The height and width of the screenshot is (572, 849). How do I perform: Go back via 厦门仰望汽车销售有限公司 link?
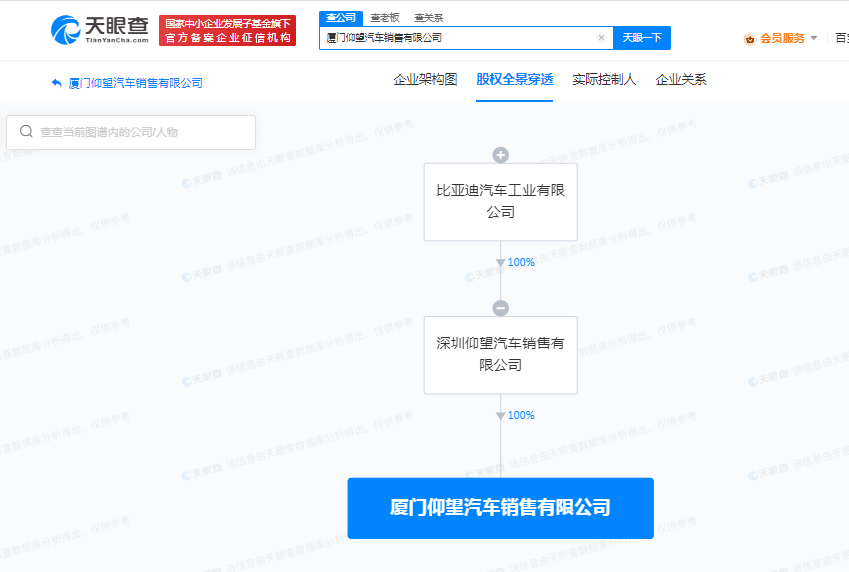135,83
